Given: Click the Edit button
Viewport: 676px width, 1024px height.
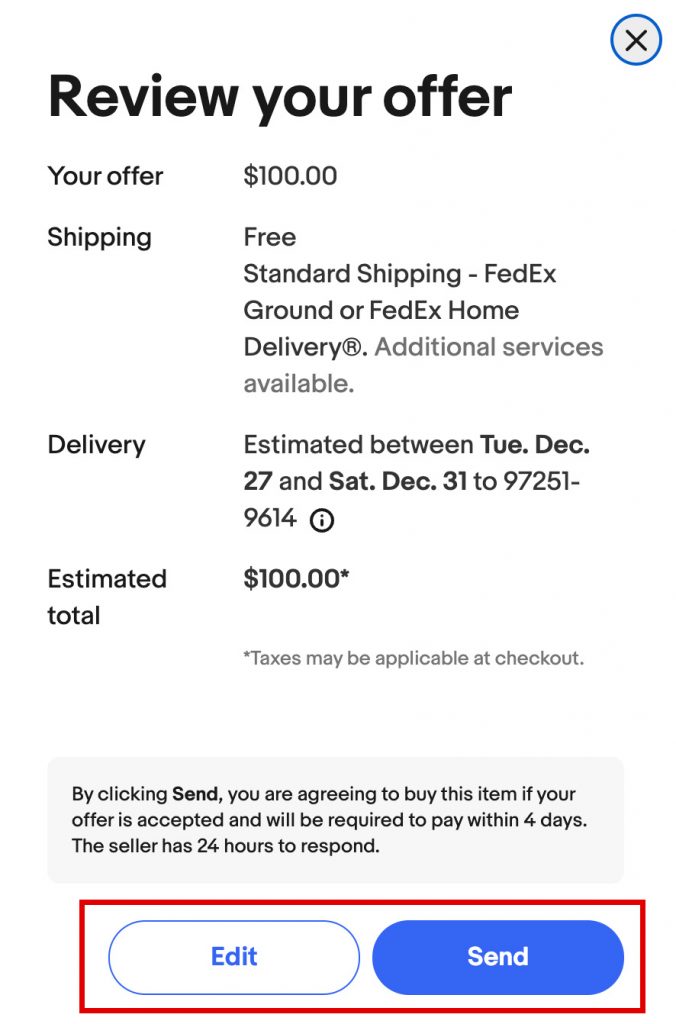Looking at the screenshot, I should point(234,956).
